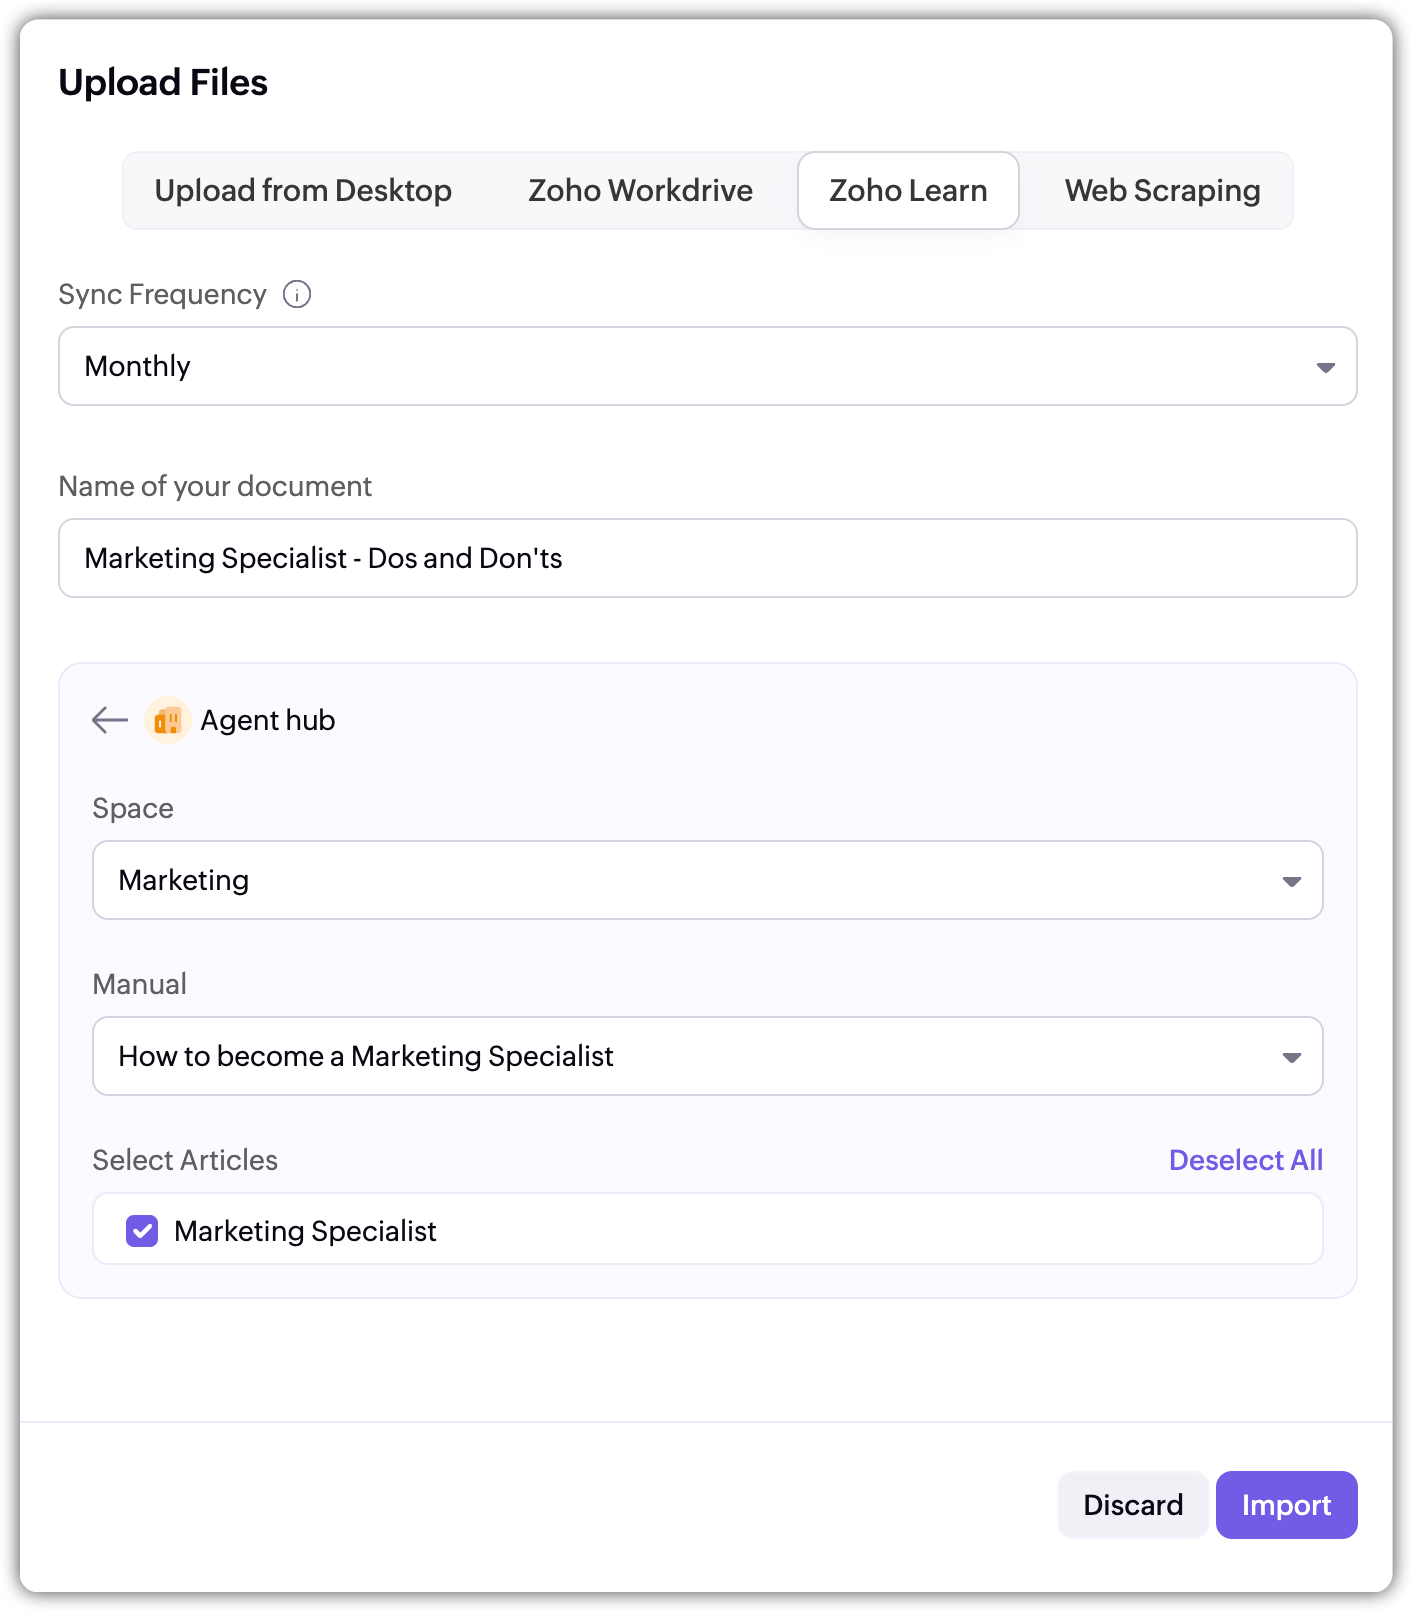
Task: Click the Discard button
Action: [1133, 1505]
